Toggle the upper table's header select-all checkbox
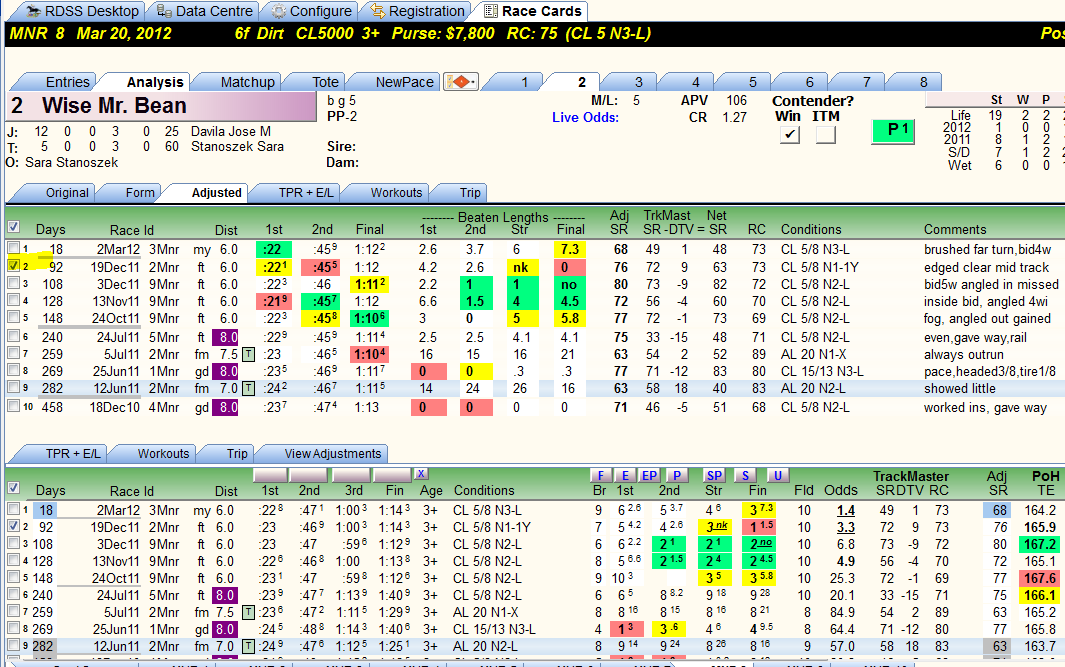Viewport: 1065px width, 667px height. coord(14,227)
